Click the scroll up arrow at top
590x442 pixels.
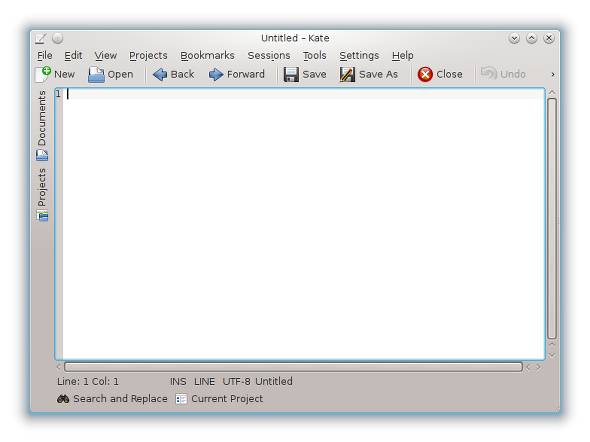[552, 92]
